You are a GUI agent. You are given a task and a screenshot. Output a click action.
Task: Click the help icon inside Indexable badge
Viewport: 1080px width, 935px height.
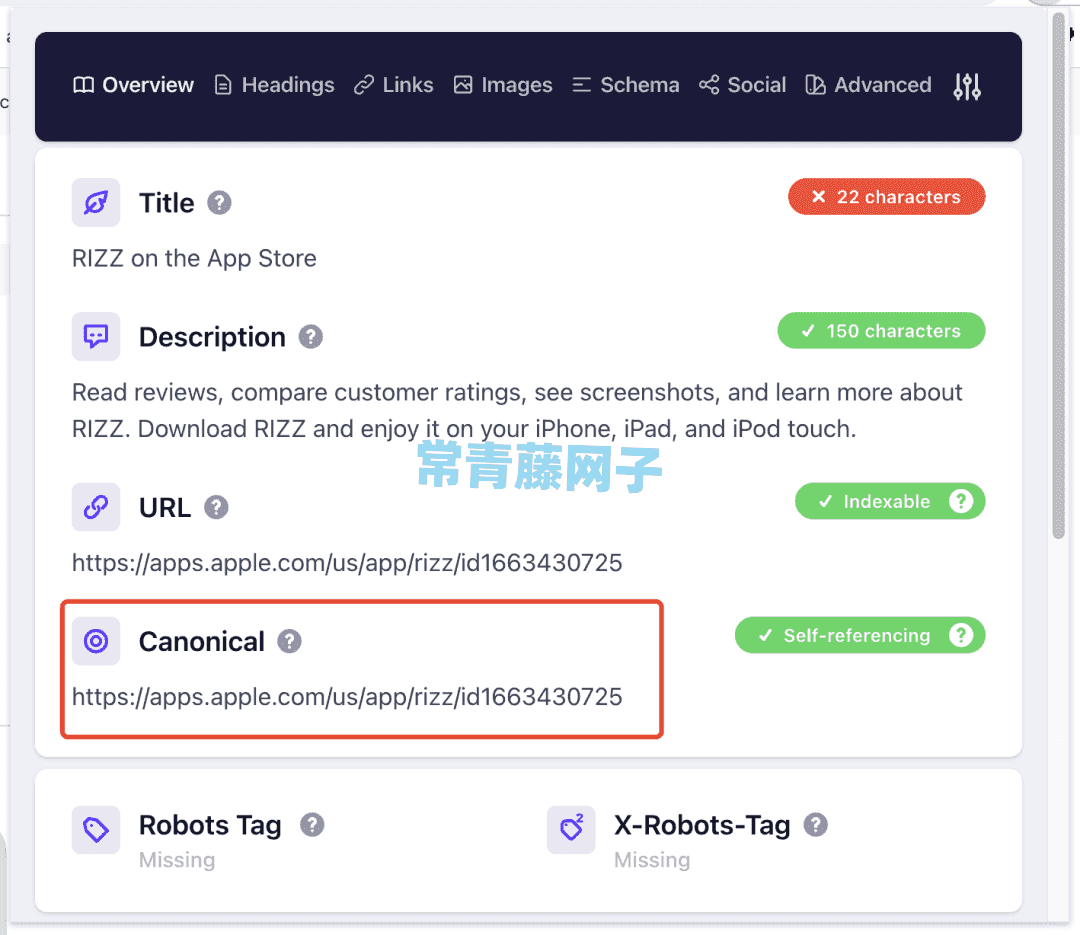point(961,501)
